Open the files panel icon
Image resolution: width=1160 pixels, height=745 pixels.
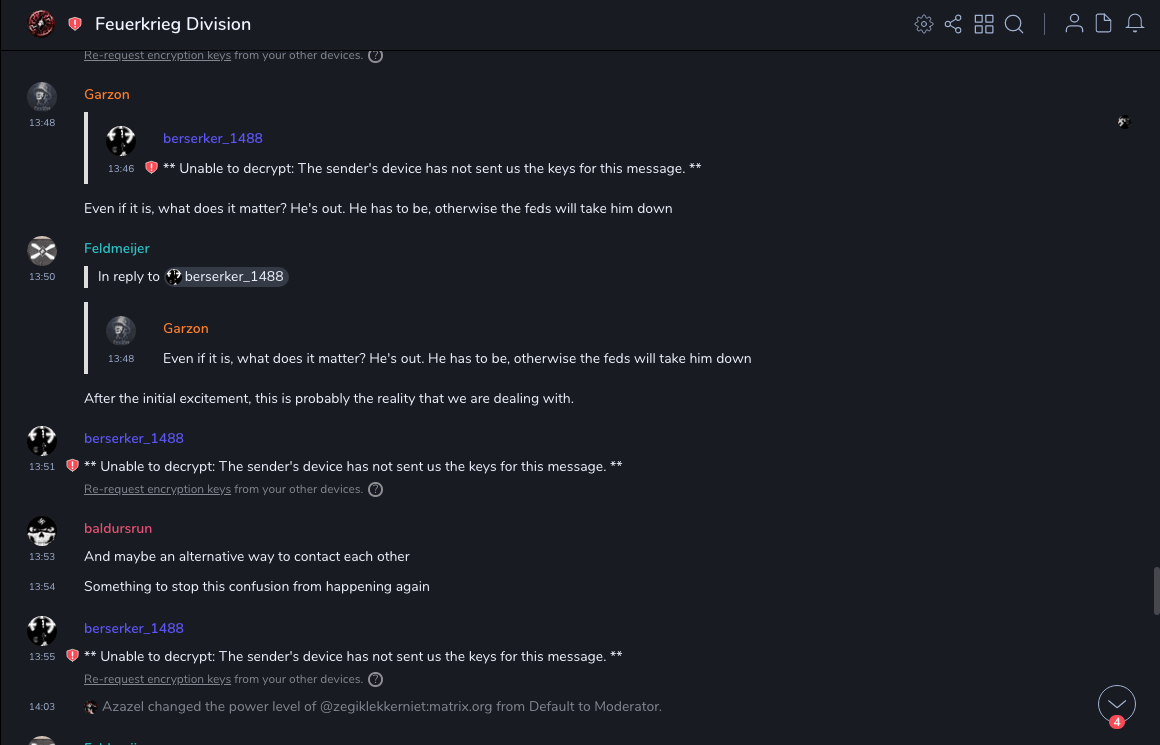pos(1104,24)
